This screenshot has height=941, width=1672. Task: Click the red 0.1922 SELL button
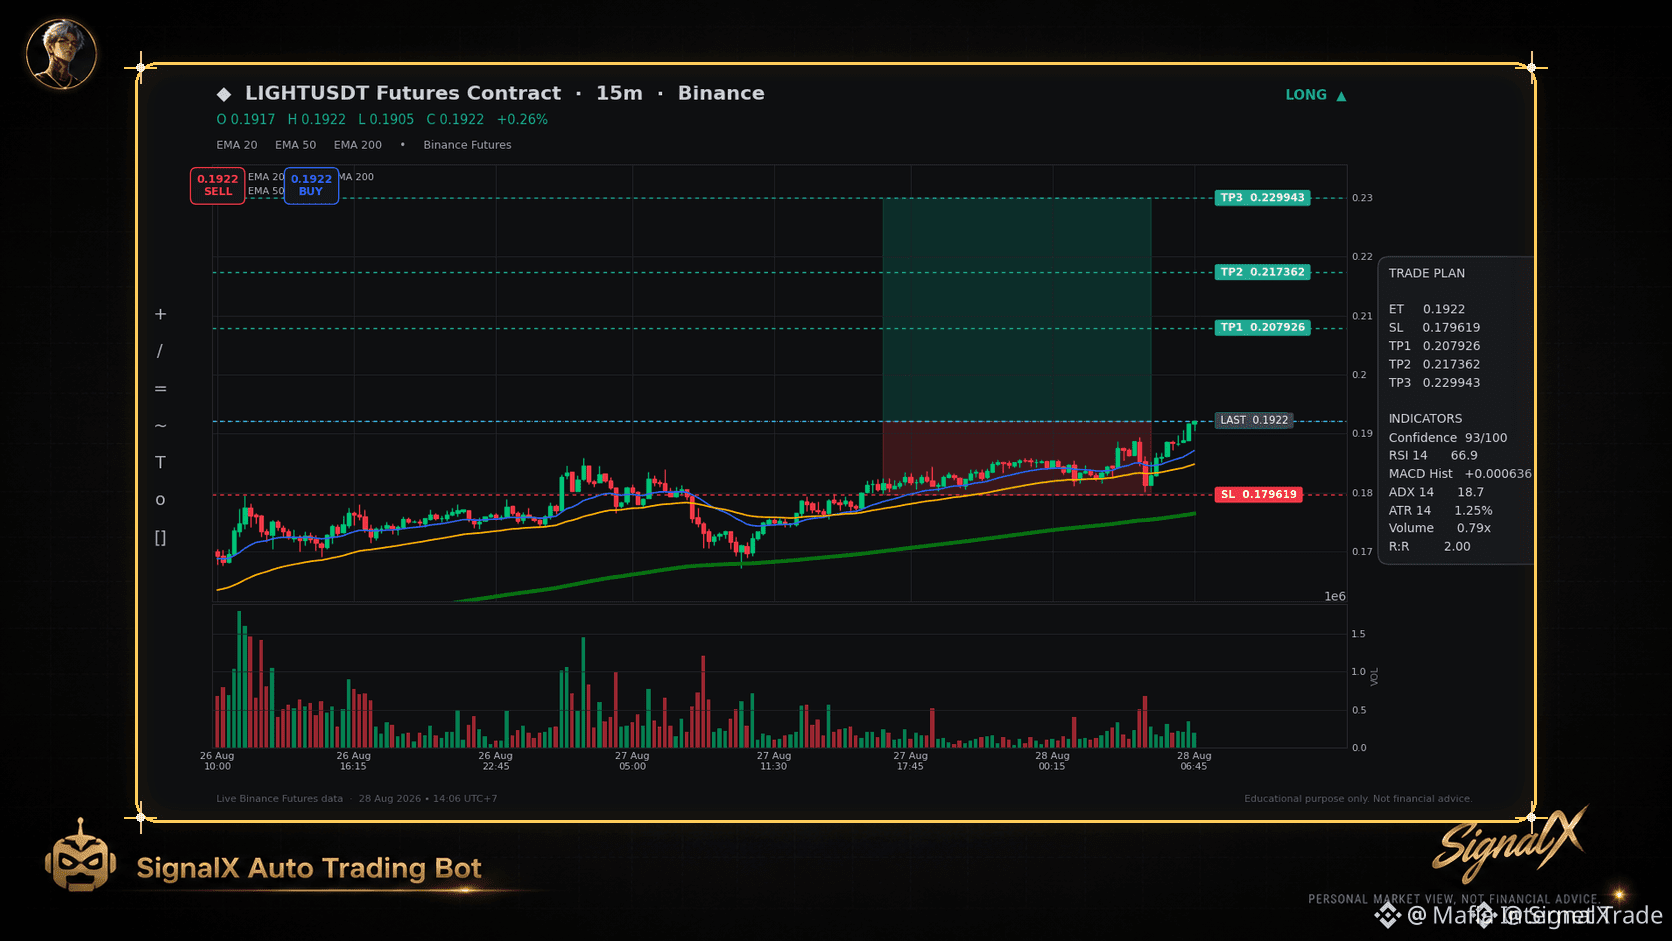tap(218, 185)
